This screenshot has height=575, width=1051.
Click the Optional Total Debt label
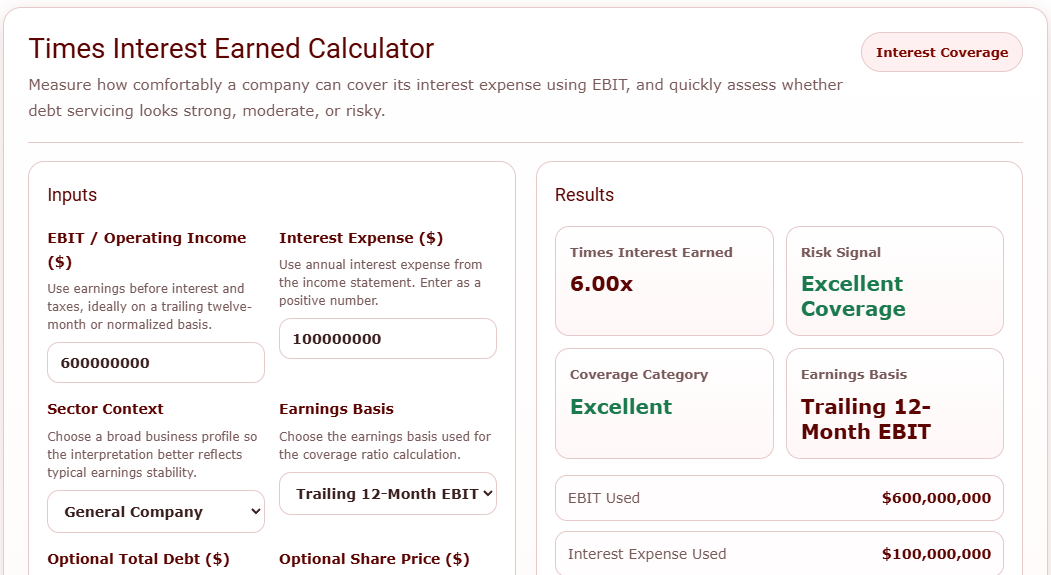pos(138,559)
